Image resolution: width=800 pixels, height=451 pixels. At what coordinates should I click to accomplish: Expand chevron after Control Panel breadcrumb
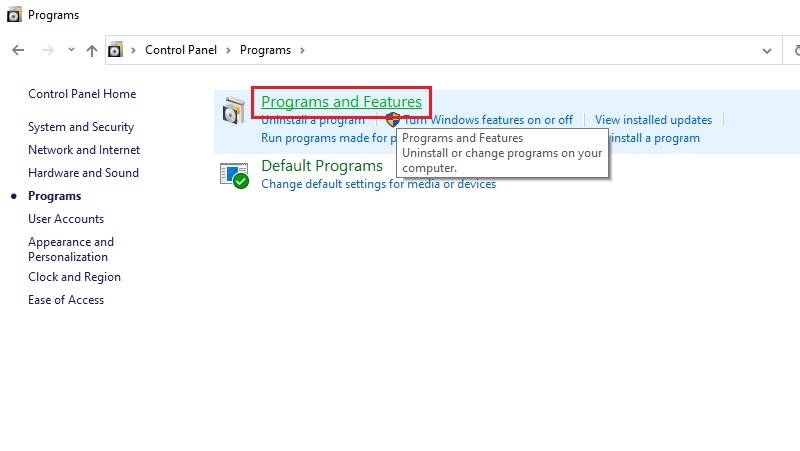pos(228,50)
